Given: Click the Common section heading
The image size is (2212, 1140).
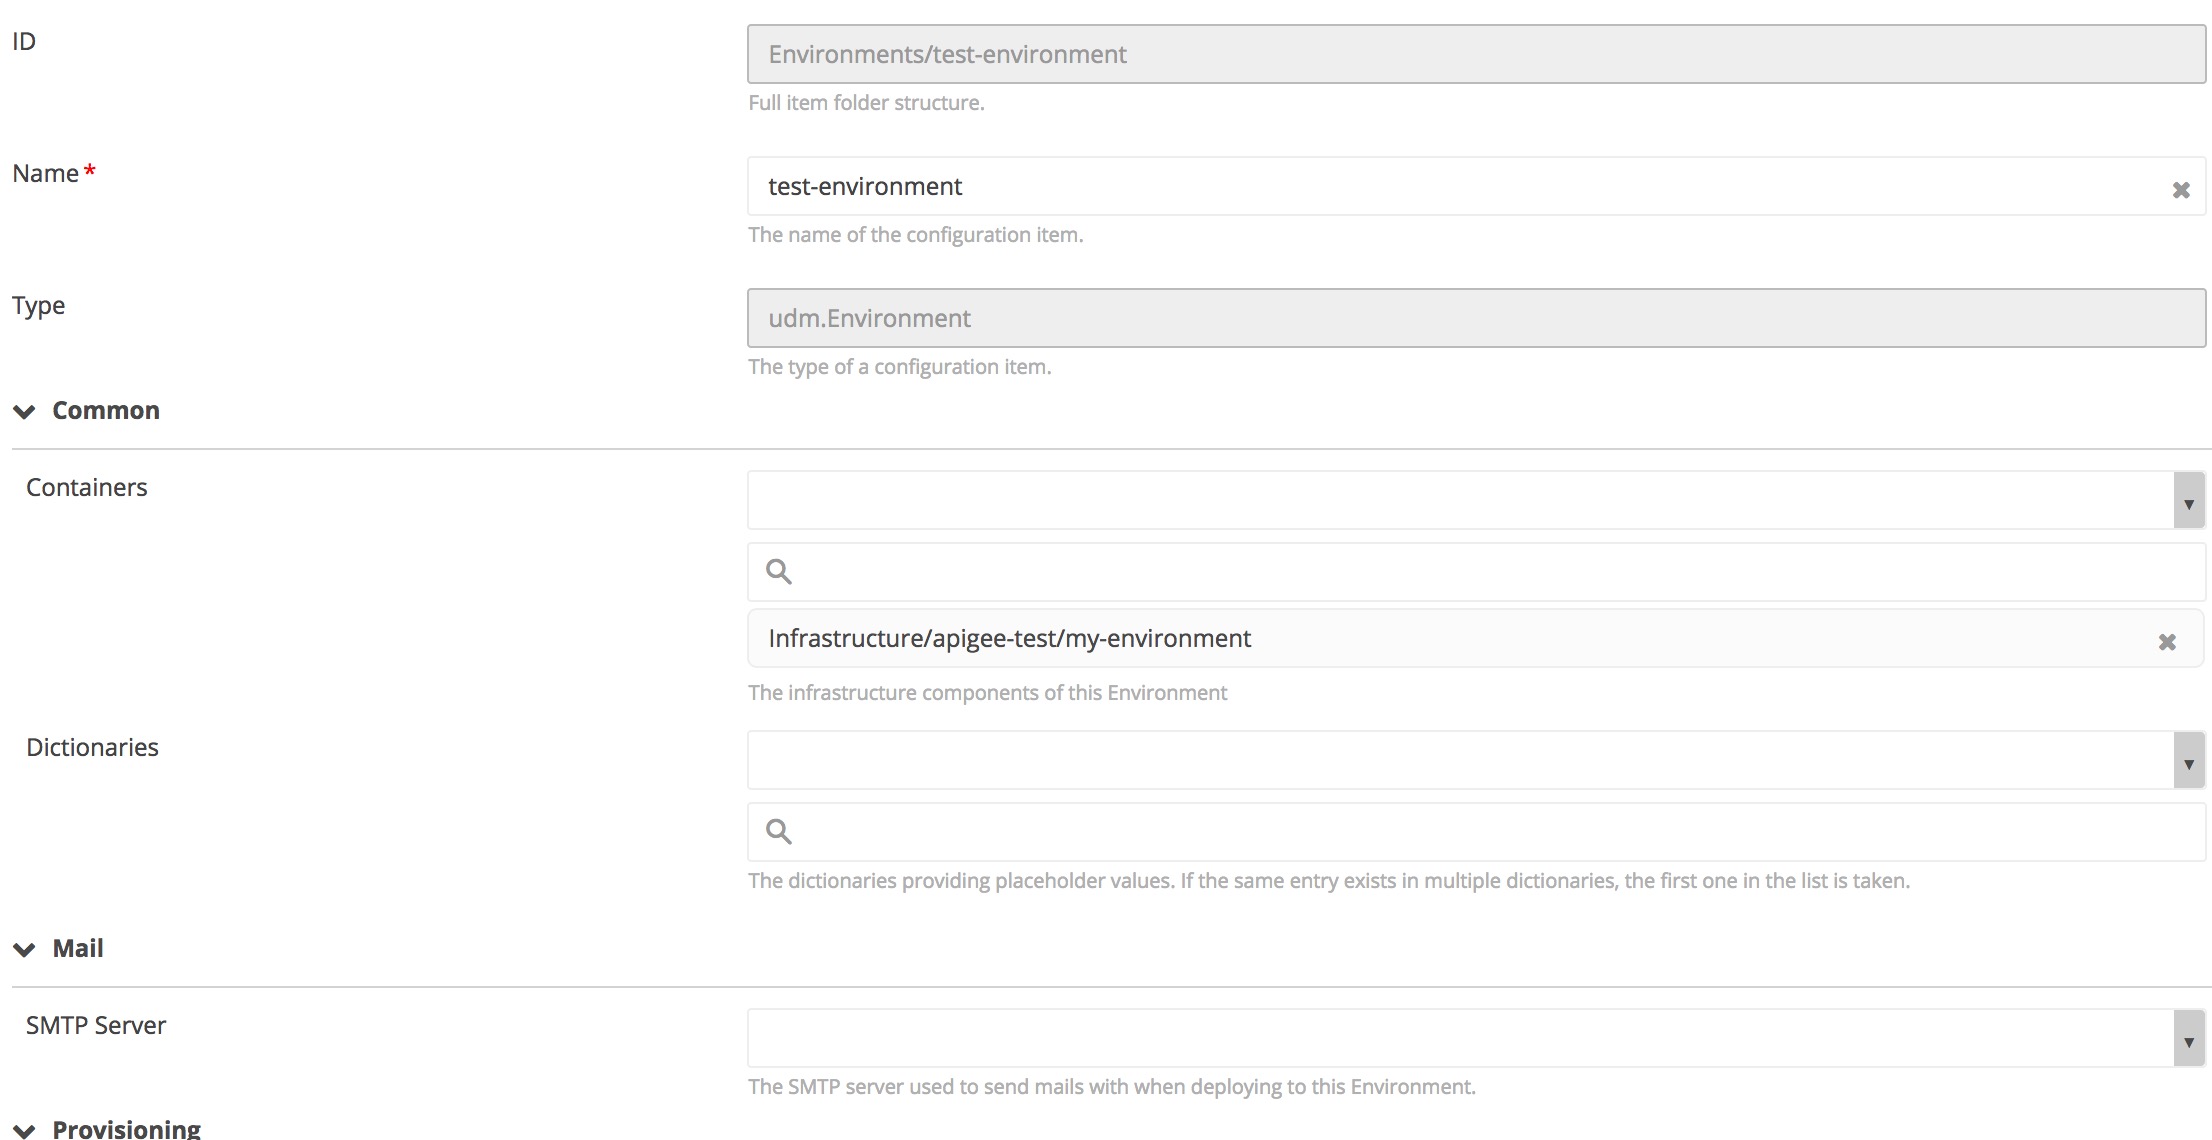Looking at the screenshot, I should click(x=106, y=411).
